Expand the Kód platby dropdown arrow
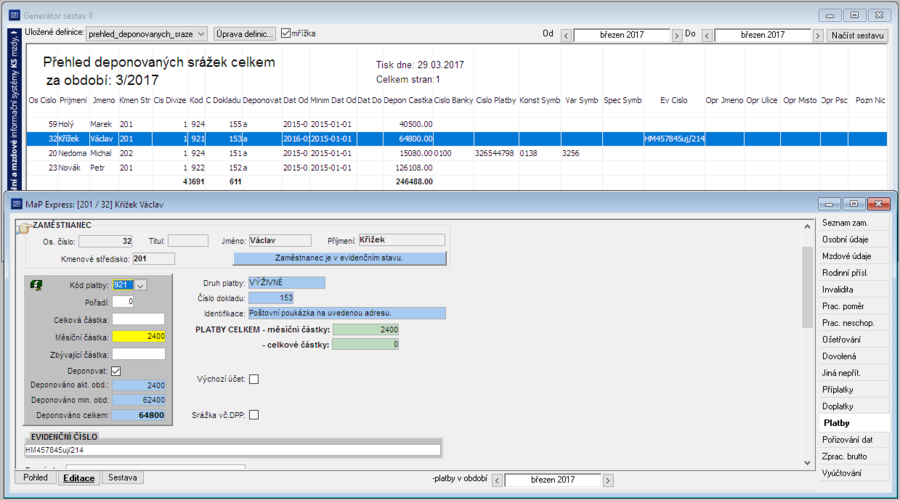900x500 pixels. pyautogui.click(x=140, y=285)
